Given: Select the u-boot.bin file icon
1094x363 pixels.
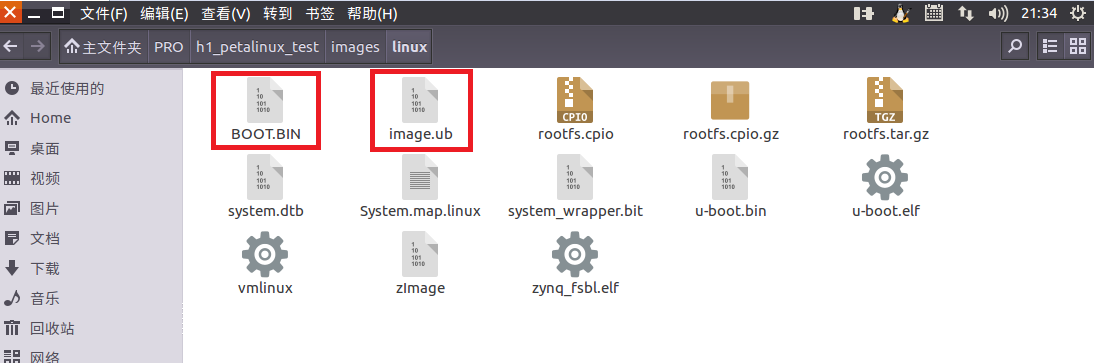Looking at the screenshot, I should tap(730, 177).
